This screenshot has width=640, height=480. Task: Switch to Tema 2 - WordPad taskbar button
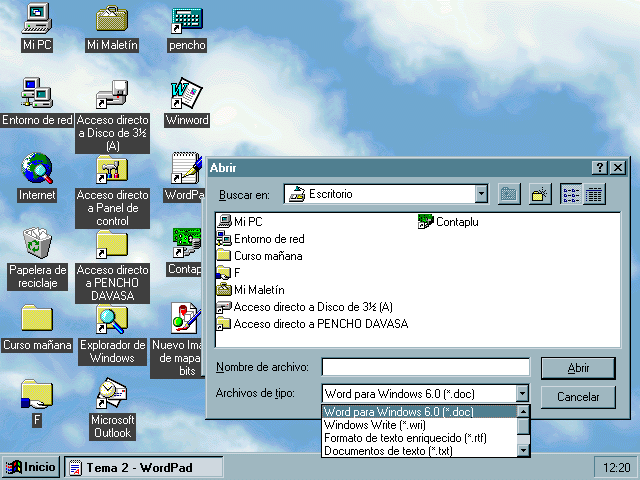click(x=144, y=467)
